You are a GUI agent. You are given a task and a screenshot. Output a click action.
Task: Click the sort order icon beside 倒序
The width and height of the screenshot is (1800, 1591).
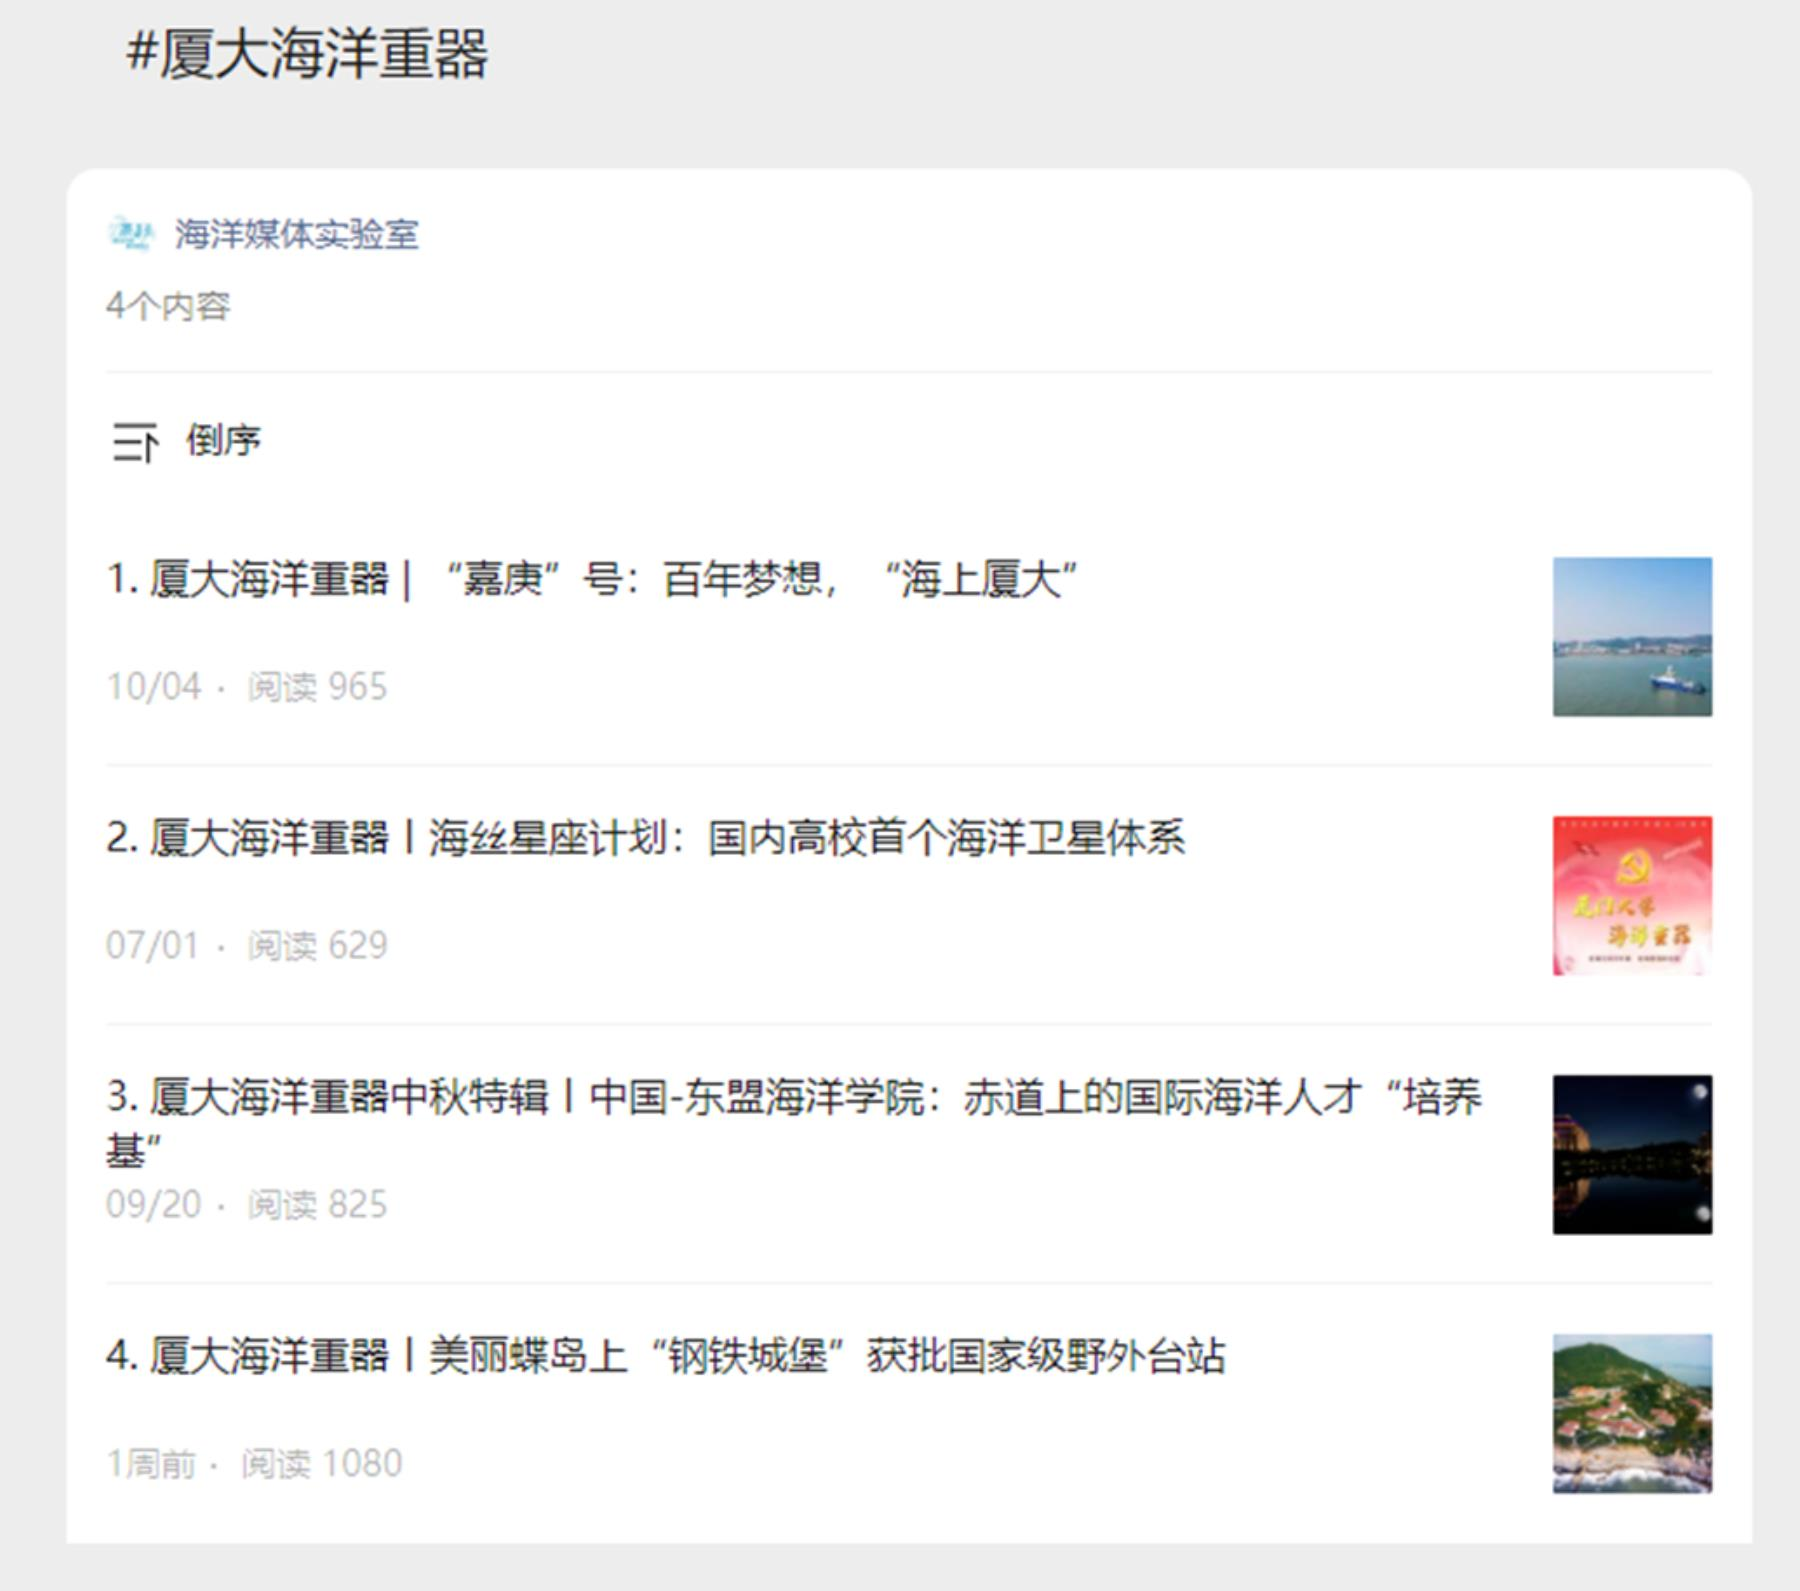click(x=134, y=442)
